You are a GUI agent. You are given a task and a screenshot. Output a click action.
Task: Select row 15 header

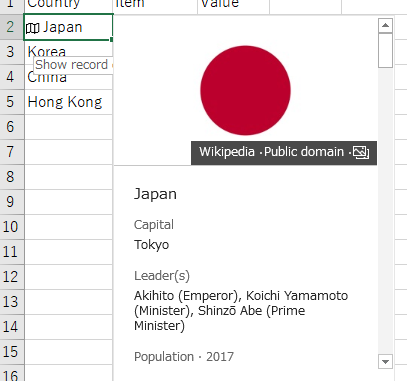point(12,352)
